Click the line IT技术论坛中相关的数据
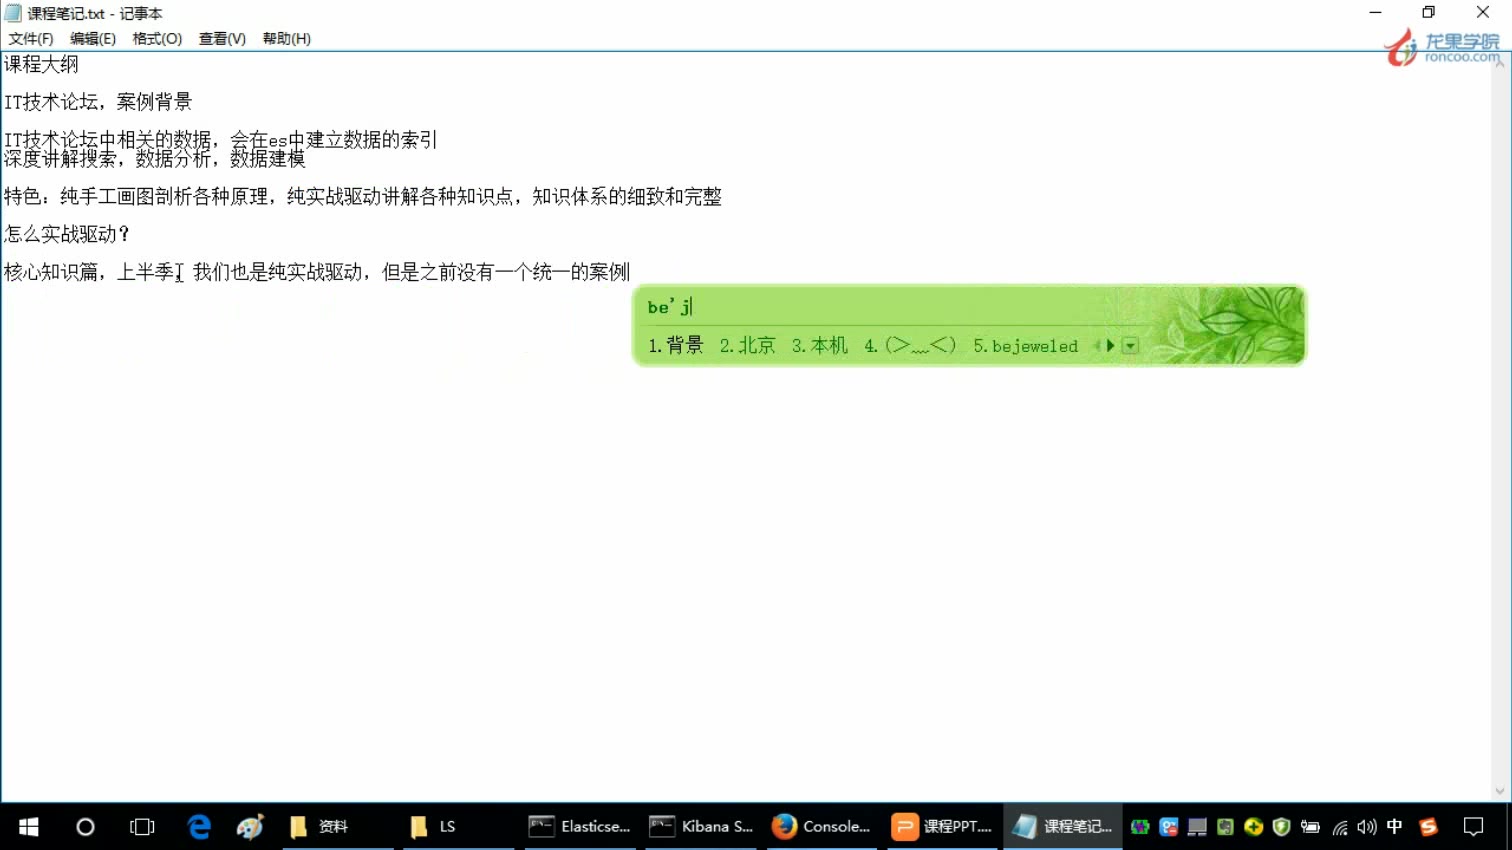 click(x=221, y=140)
